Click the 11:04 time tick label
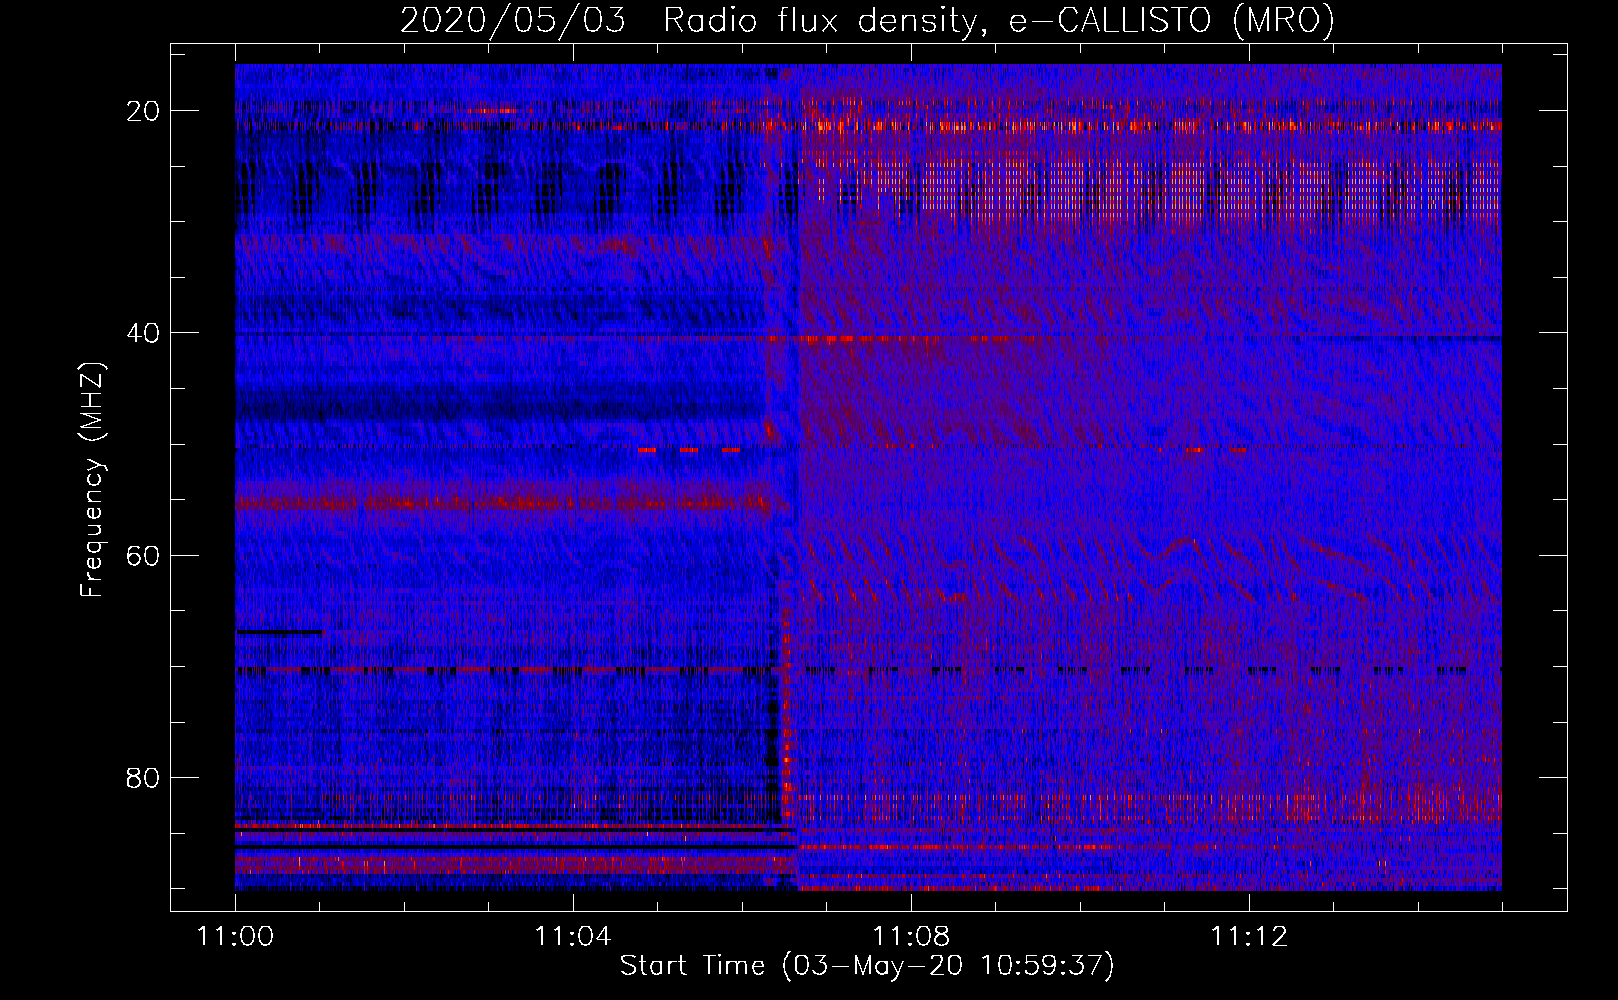1618x1000 pixels. (572, 936)
